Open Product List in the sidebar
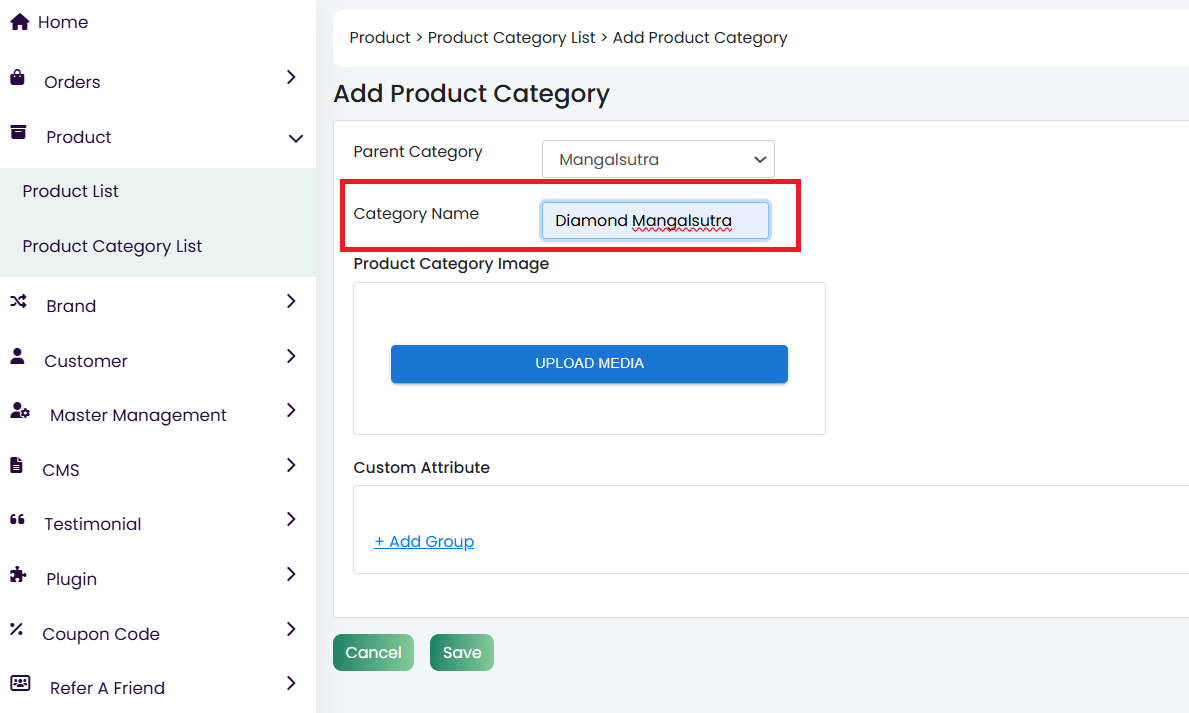Image resolution: width=1189 pixels, height=713 pixels. (x=71, y=191)
